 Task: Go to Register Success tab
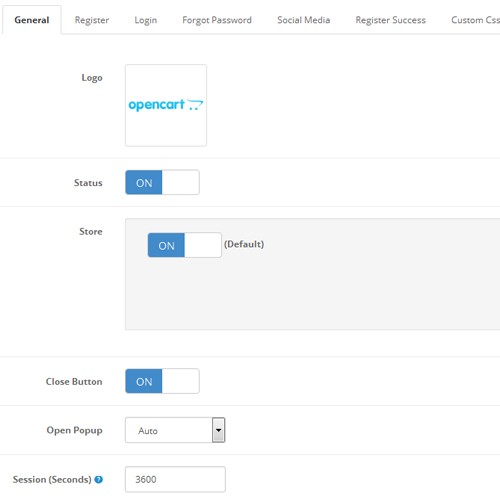(x=390, y=20)
